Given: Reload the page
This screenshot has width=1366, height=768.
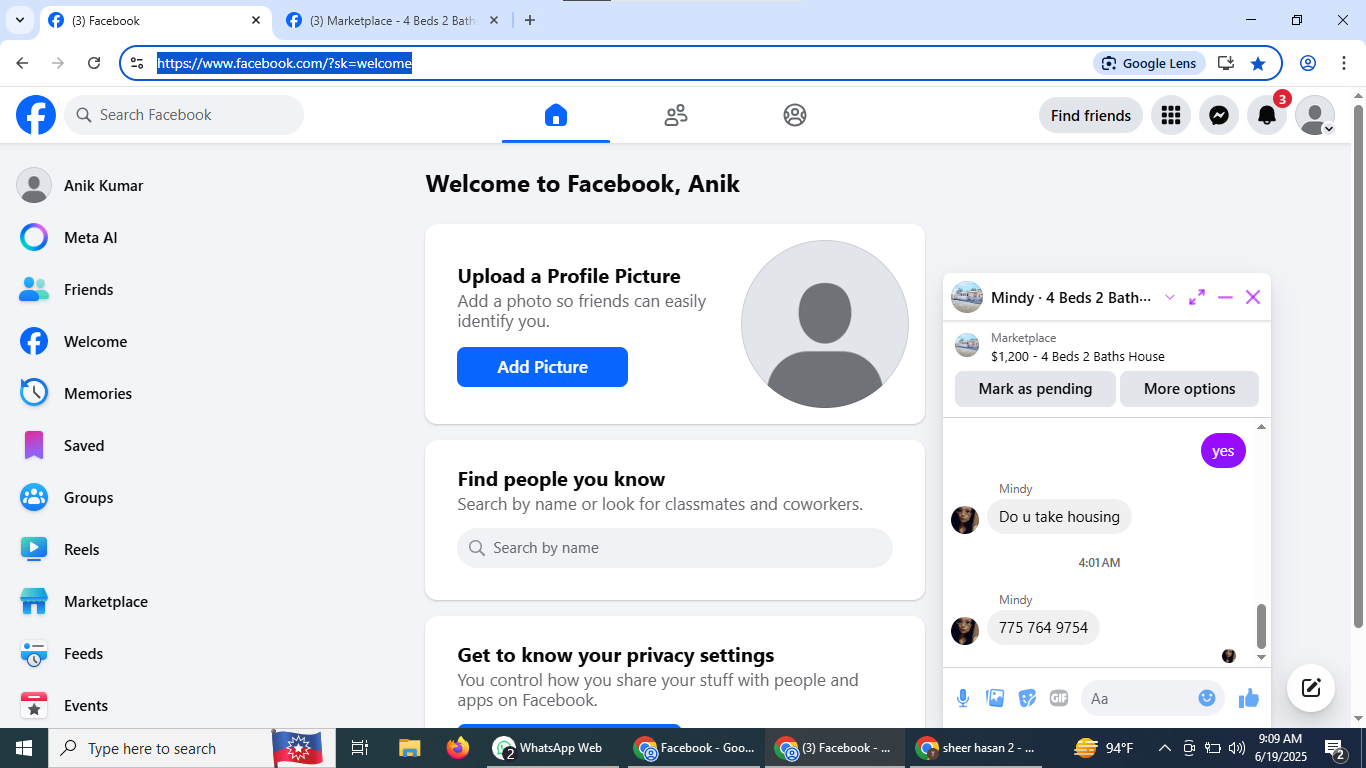Looking at the screenshot, I should (94, 63).
